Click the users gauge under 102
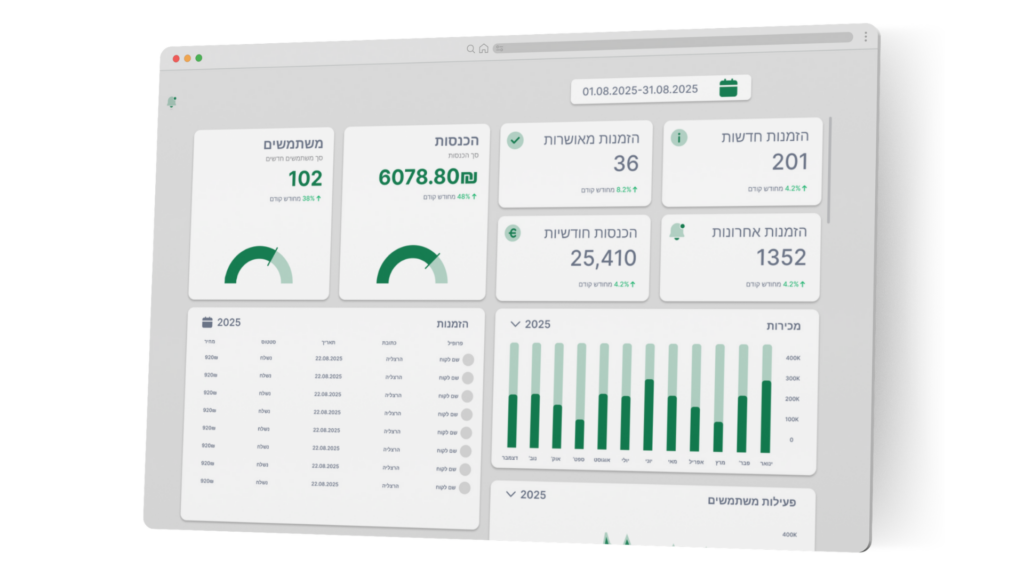The height and width of the screenshot is (576, 1024). pyautogui.click(x=259, y=266)
